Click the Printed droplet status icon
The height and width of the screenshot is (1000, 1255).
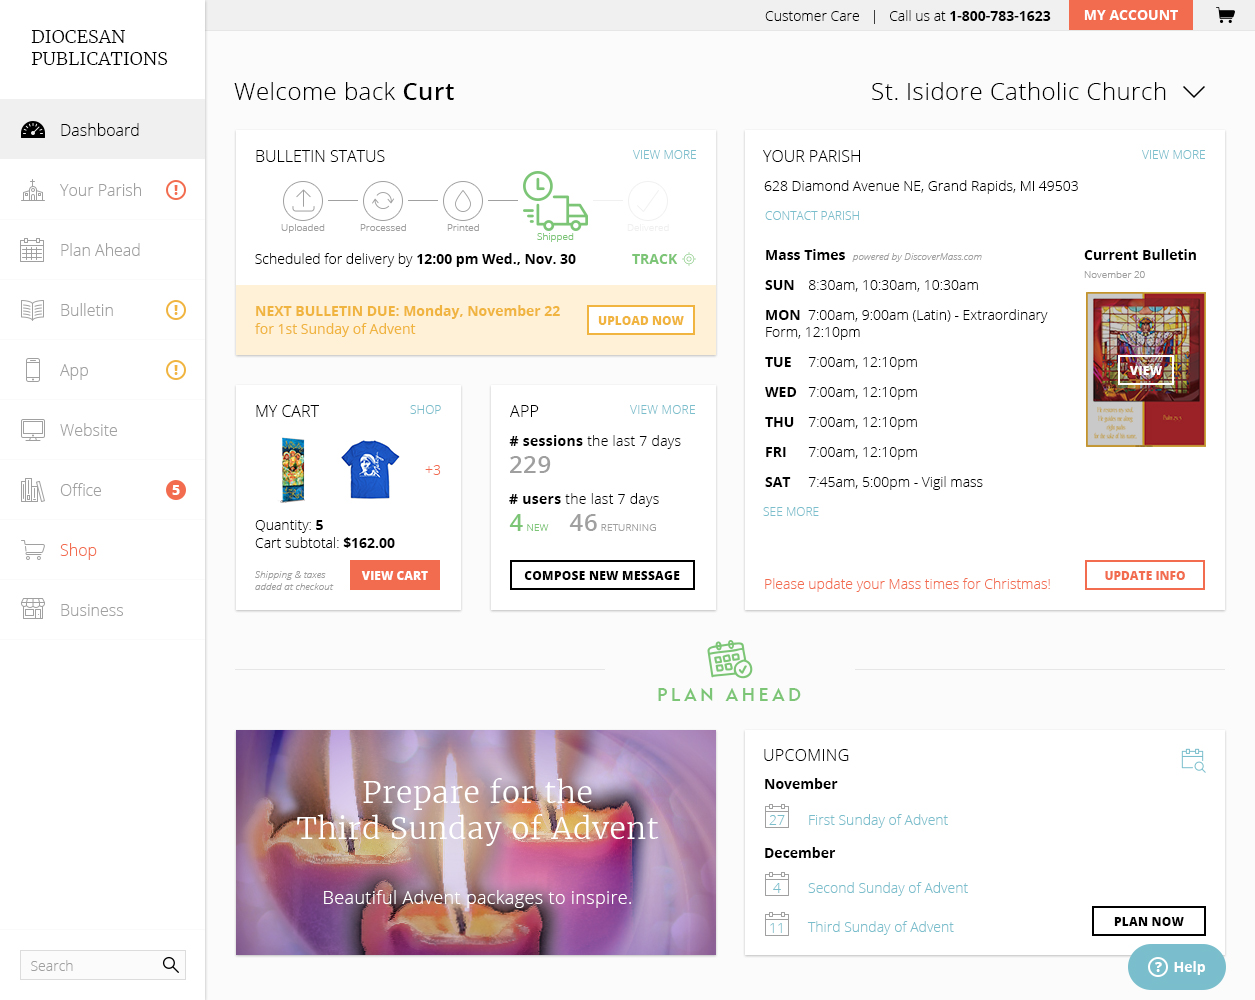pyautogui.click(x=463, y=201)
